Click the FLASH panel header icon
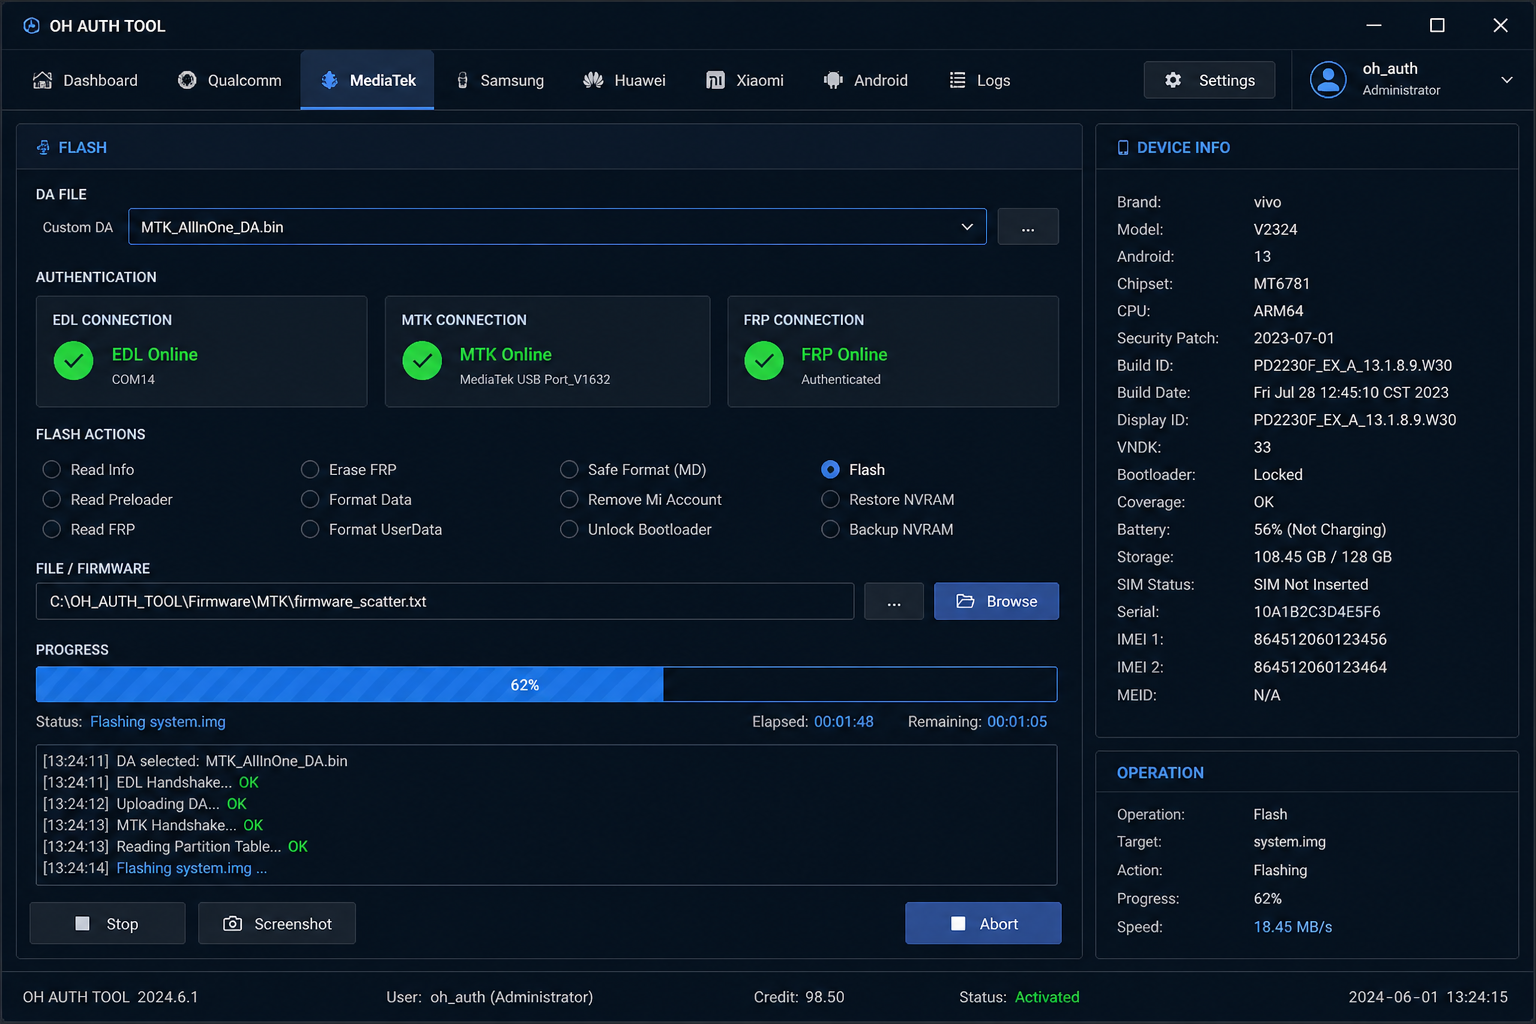This screenshot has height=1024, width=1536. click(x=43, y=148)
